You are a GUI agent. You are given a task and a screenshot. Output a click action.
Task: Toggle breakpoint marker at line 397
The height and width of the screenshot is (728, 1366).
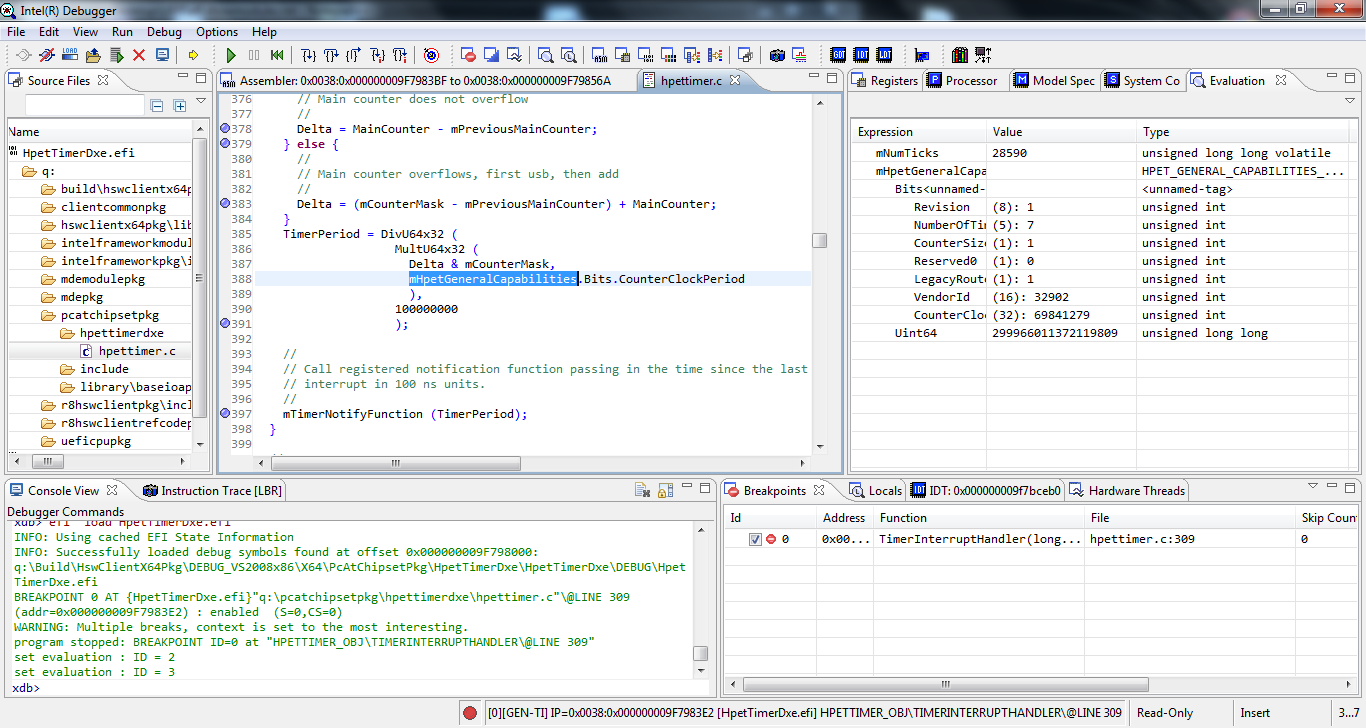225,414
